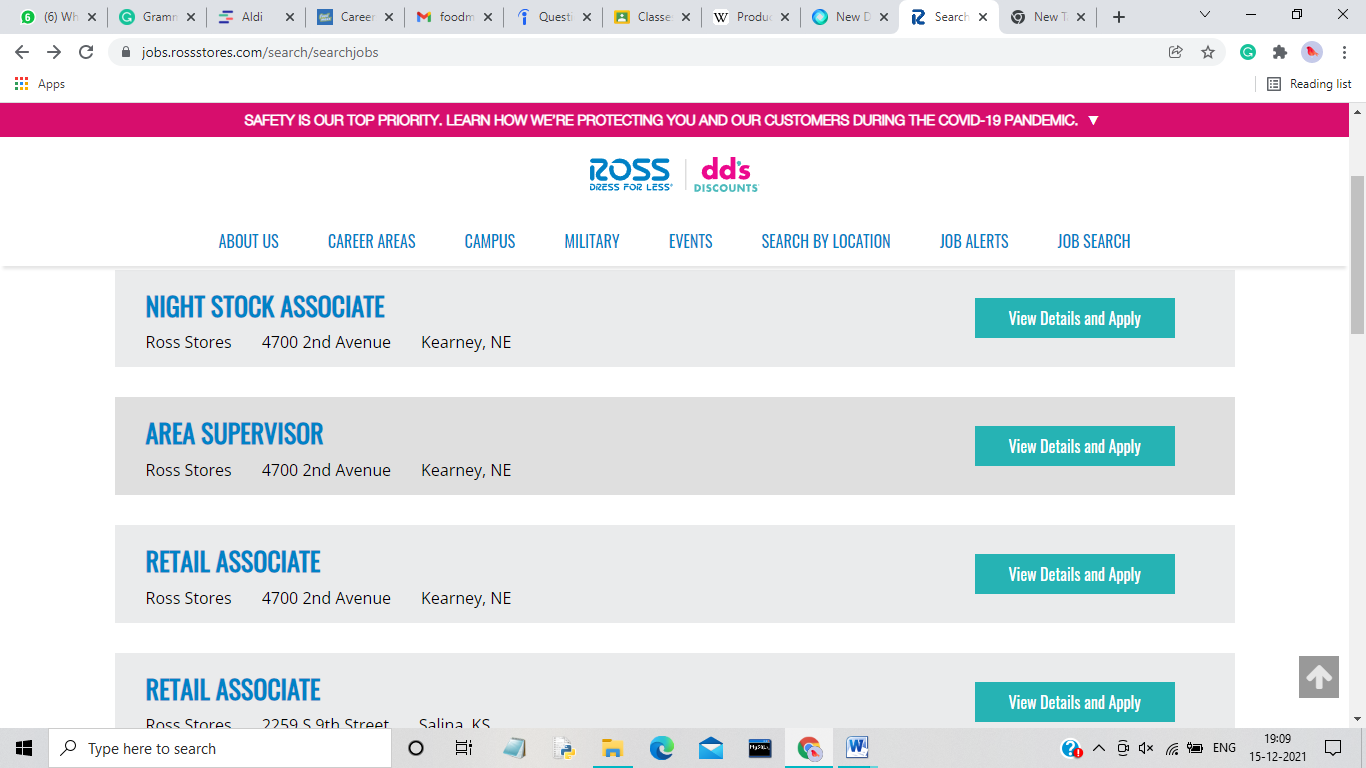Viewport: 1366px width, 768px height.
Task: Open the volume control in system tray
Action: pos(1146,748)
